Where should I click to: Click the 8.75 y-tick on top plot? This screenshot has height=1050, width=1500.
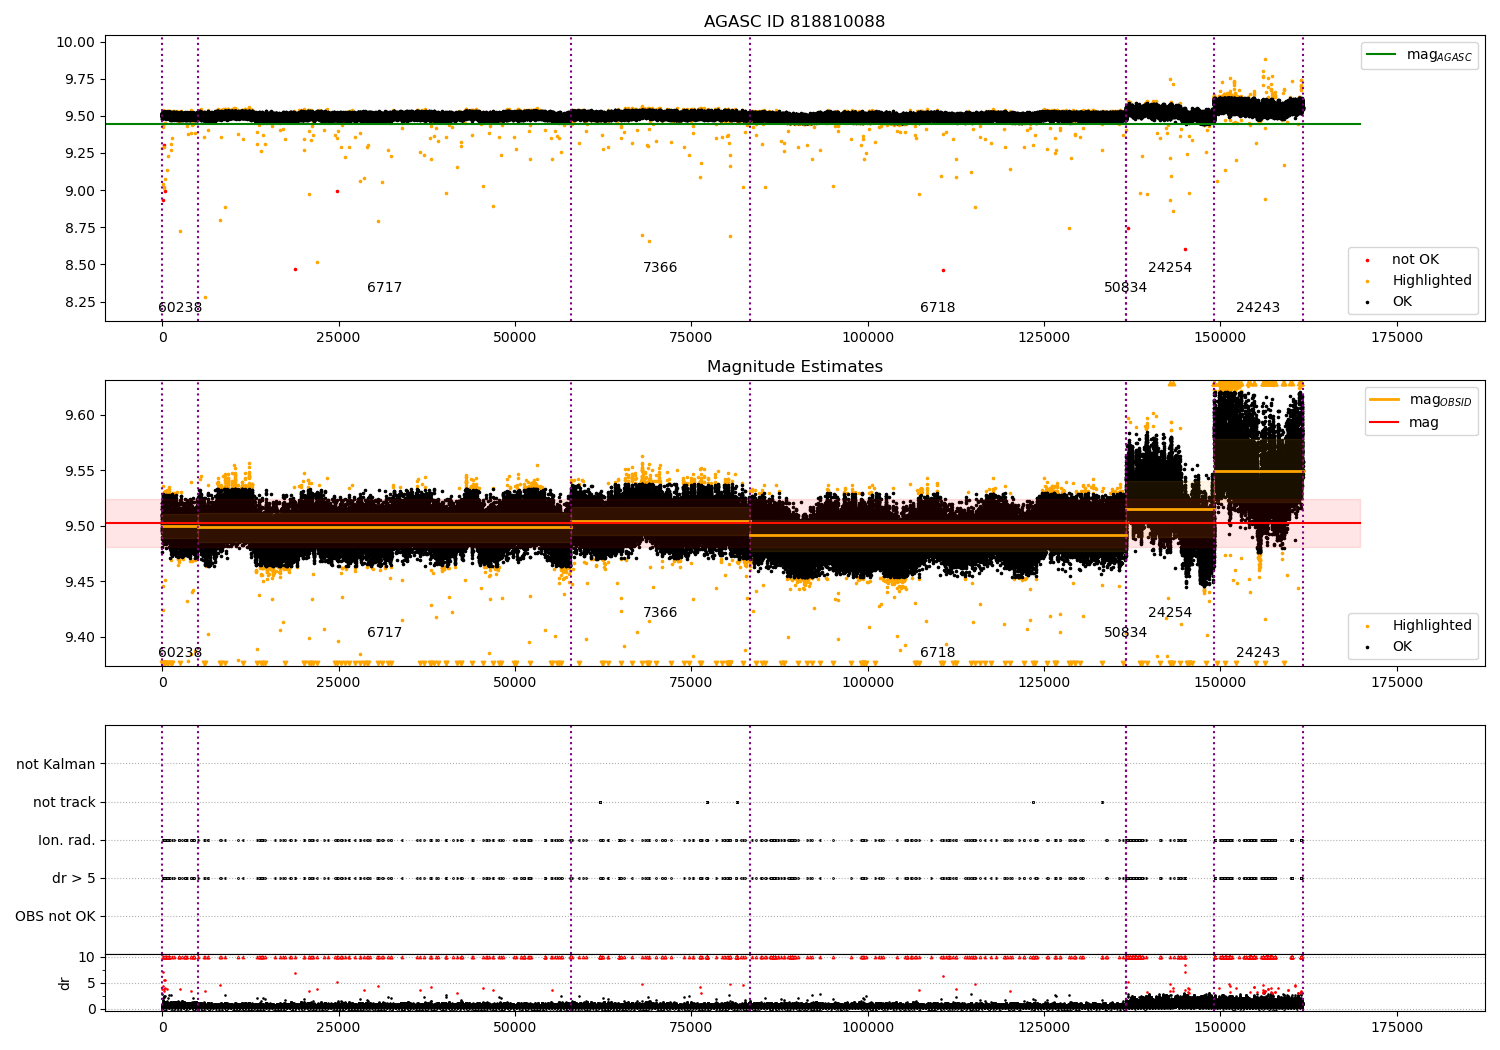point(79,228)
